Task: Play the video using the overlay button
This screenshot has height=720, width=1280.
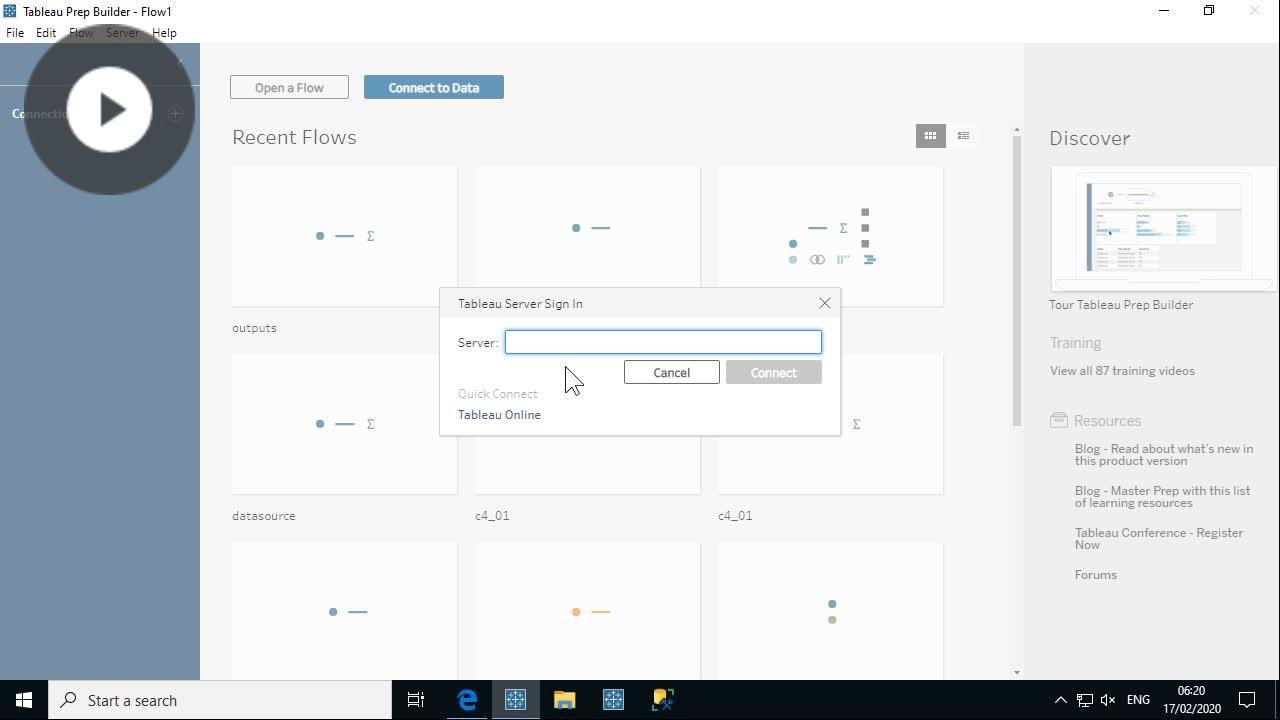Action: click(110, 110)
